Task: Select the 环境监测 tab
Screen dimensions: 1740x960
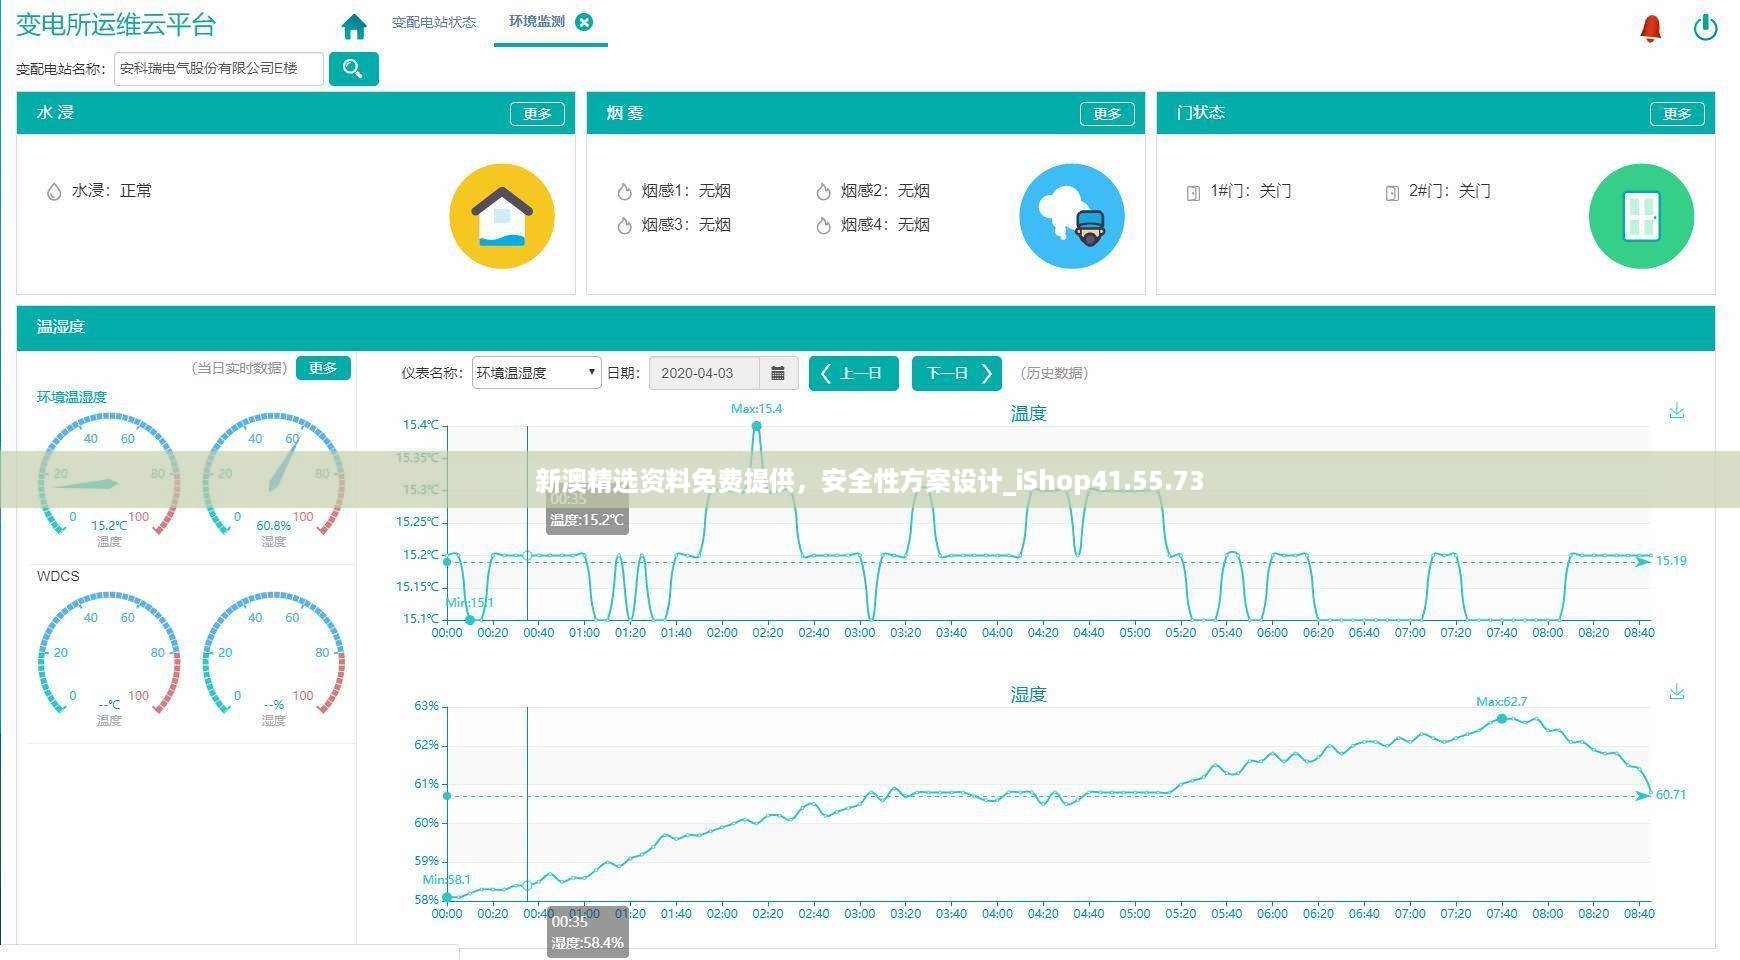Action: pos(537,21)
